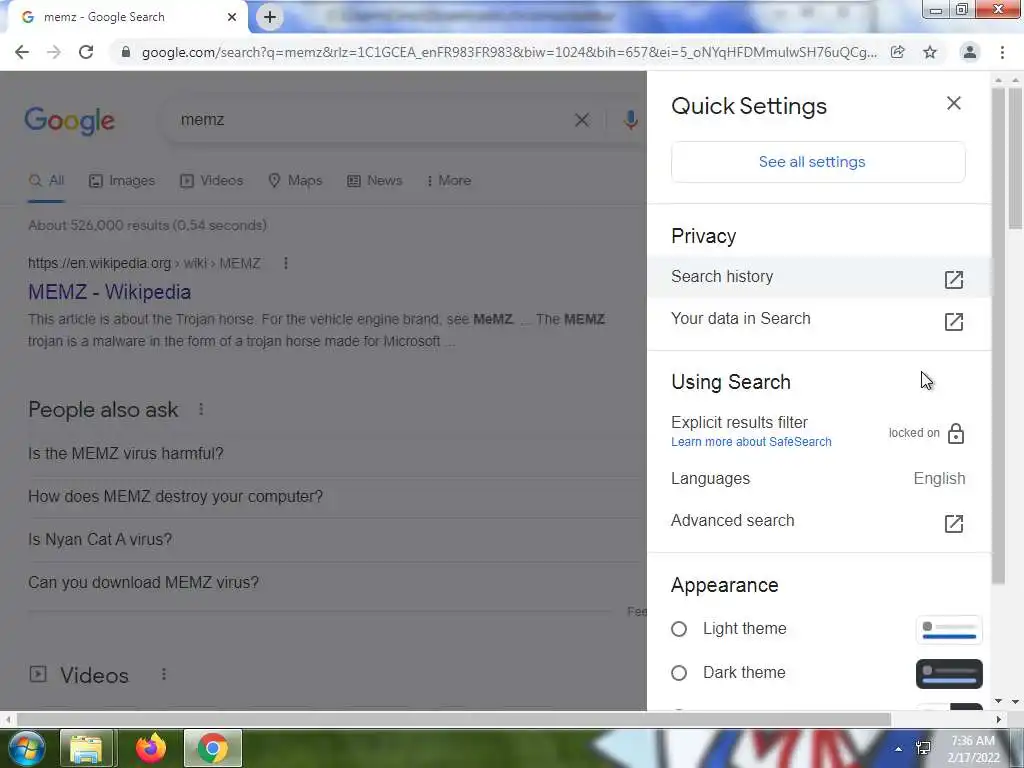Image resolution: width=1024 pixels, height=768 pixels.
Task: Select the Light theme radio button
Action: click(x=679, y=629)
